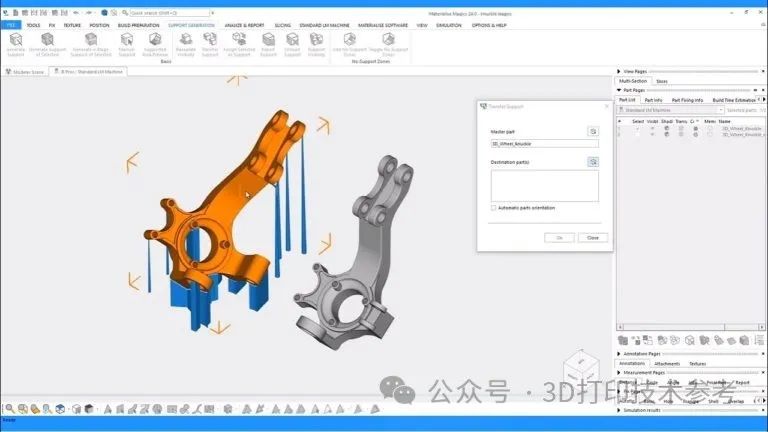Click the blue cube view icon in bottom toolbar
The image size is (768, 432).
(x=60, y=408)
